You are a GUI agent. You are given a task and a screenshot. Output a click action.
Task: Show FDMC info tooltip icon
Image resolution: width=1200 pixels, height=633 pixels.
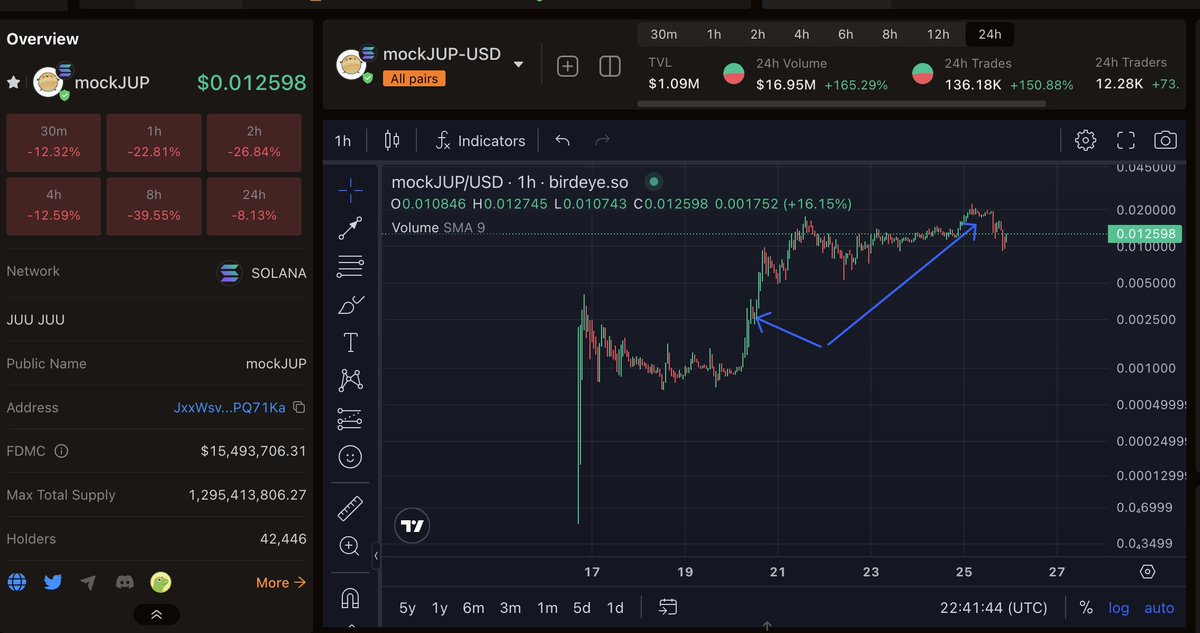point(61,451)
